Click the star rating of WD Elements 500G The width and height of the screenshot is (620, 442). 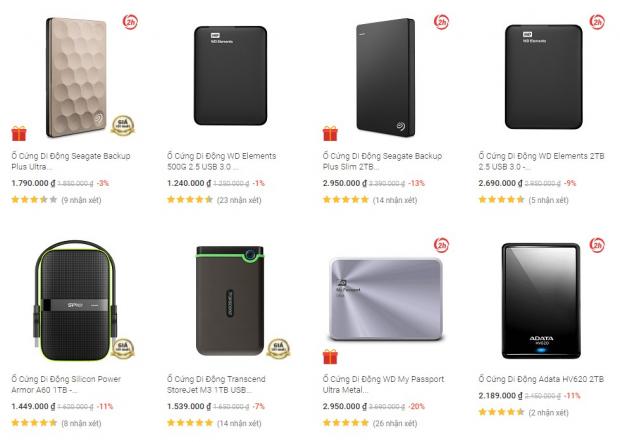pos(189,200)
